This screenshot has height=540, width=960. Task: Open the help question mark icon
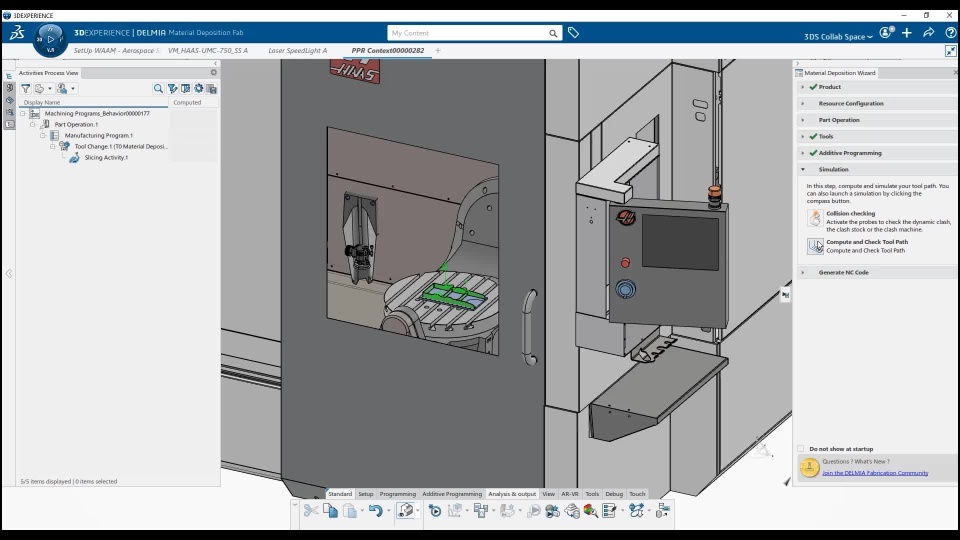(950, 33)
